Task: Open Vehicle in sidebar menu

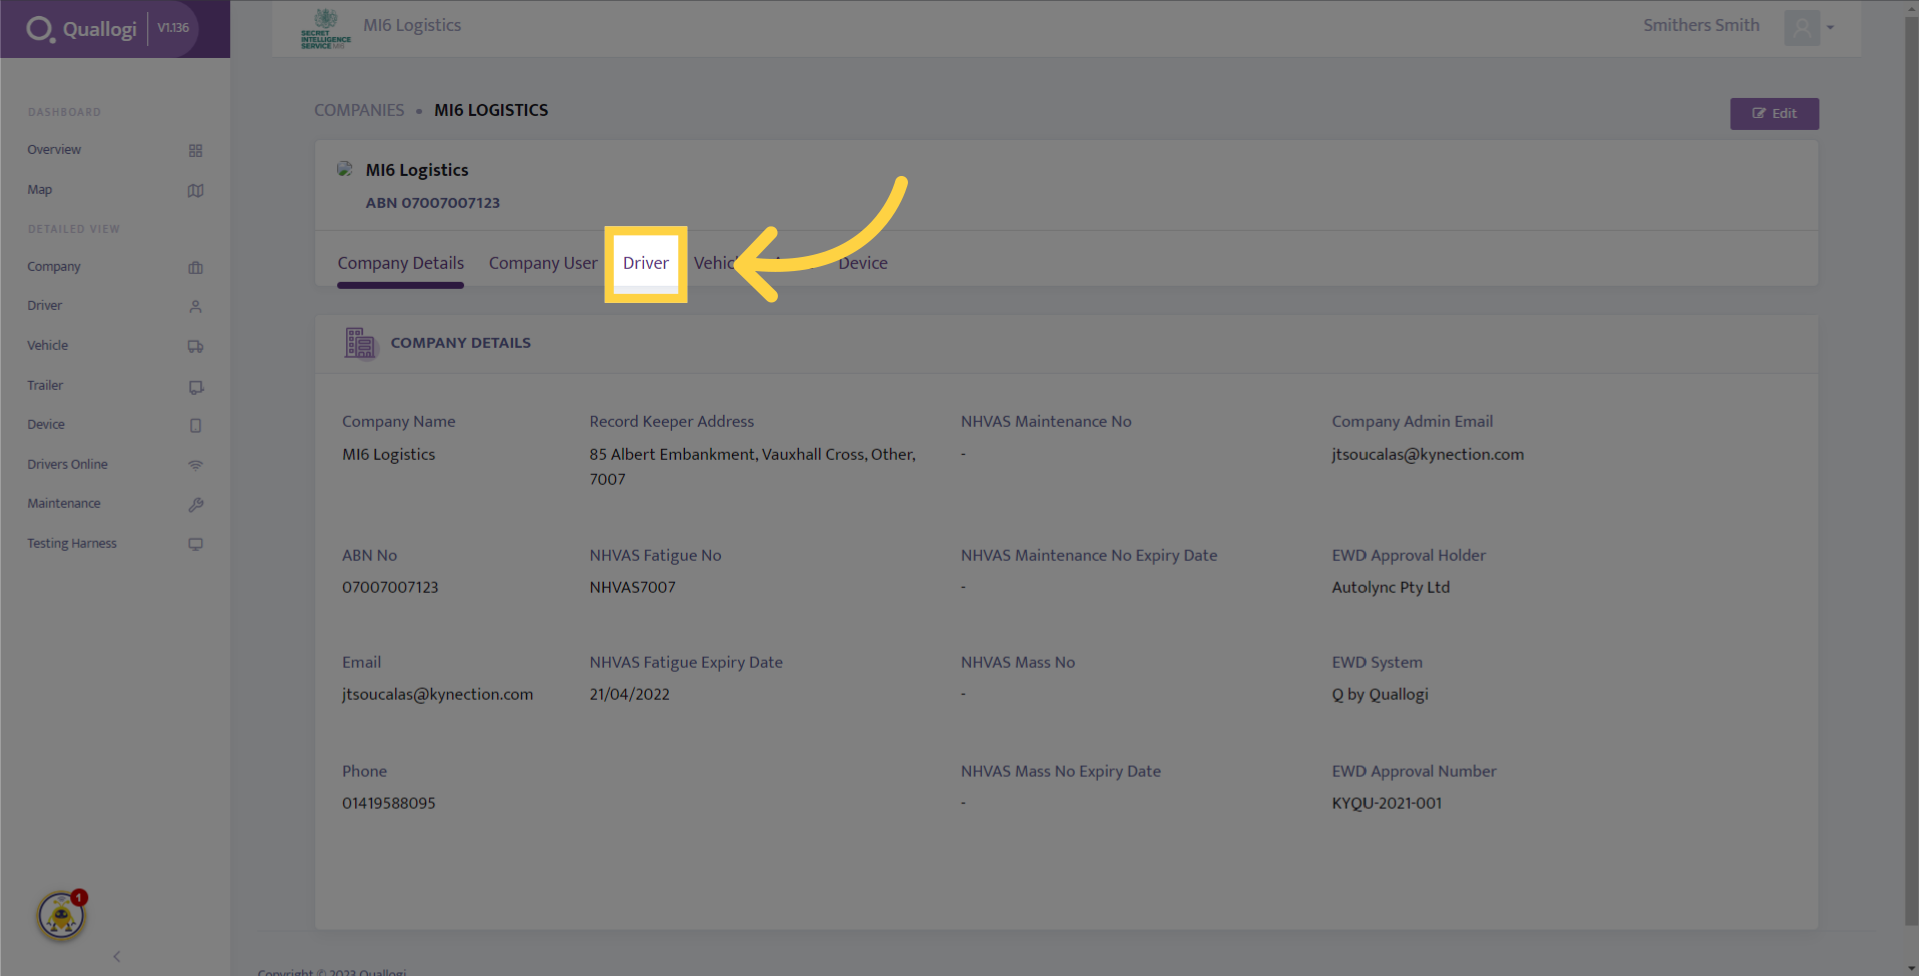Action: pyautogui.click(x=48, y=346)
